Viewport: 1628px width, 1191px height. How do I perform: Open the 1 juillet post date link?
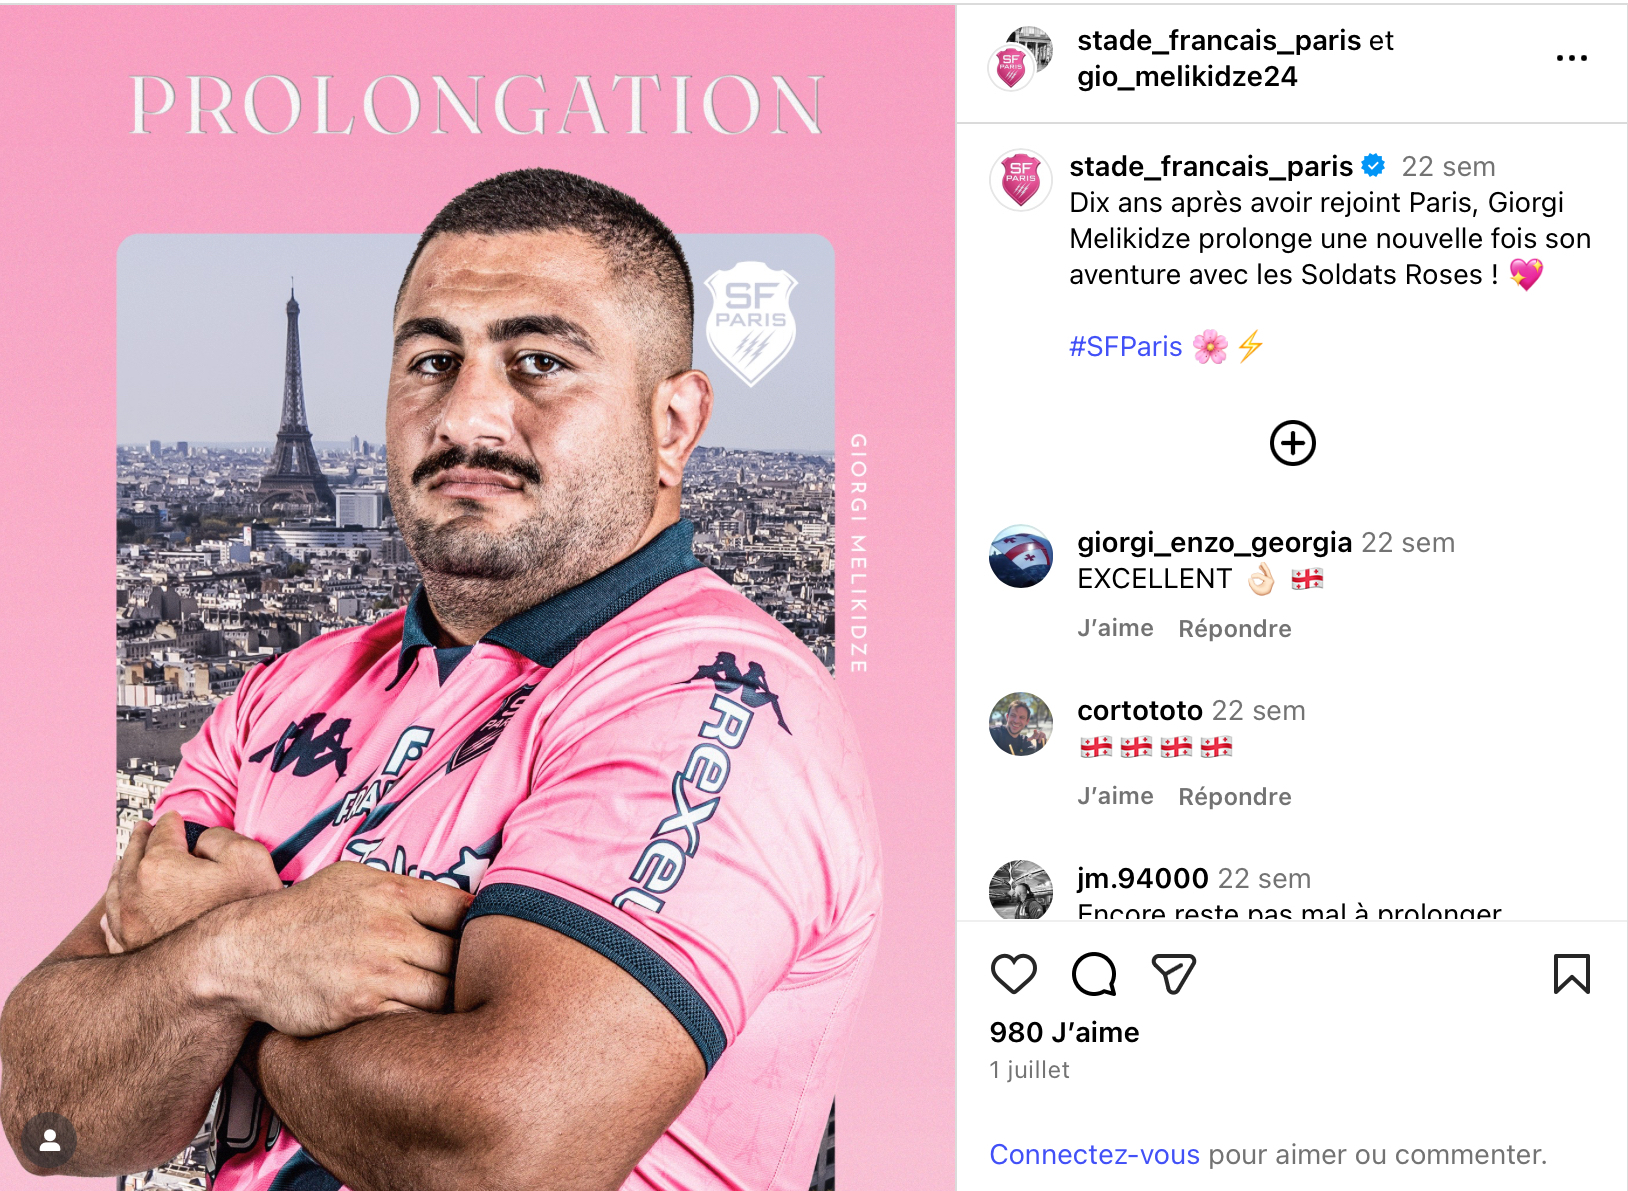(x=1029, y=1070)
